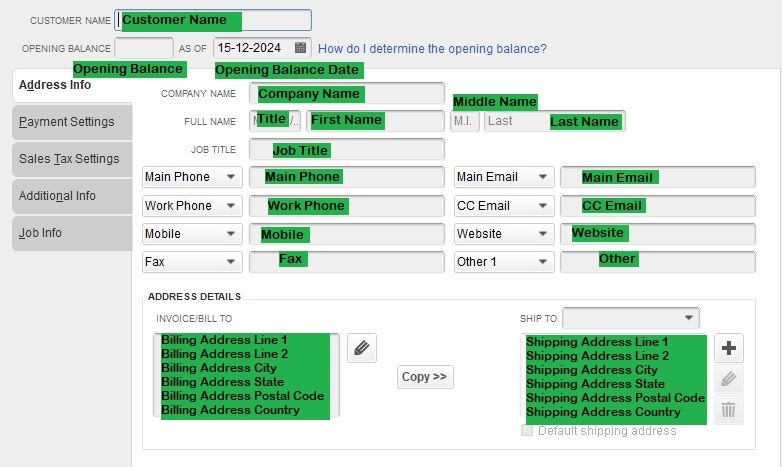
Task: Open the 'How do I determine the opening balance?' link
Action: tap(432, 49)
